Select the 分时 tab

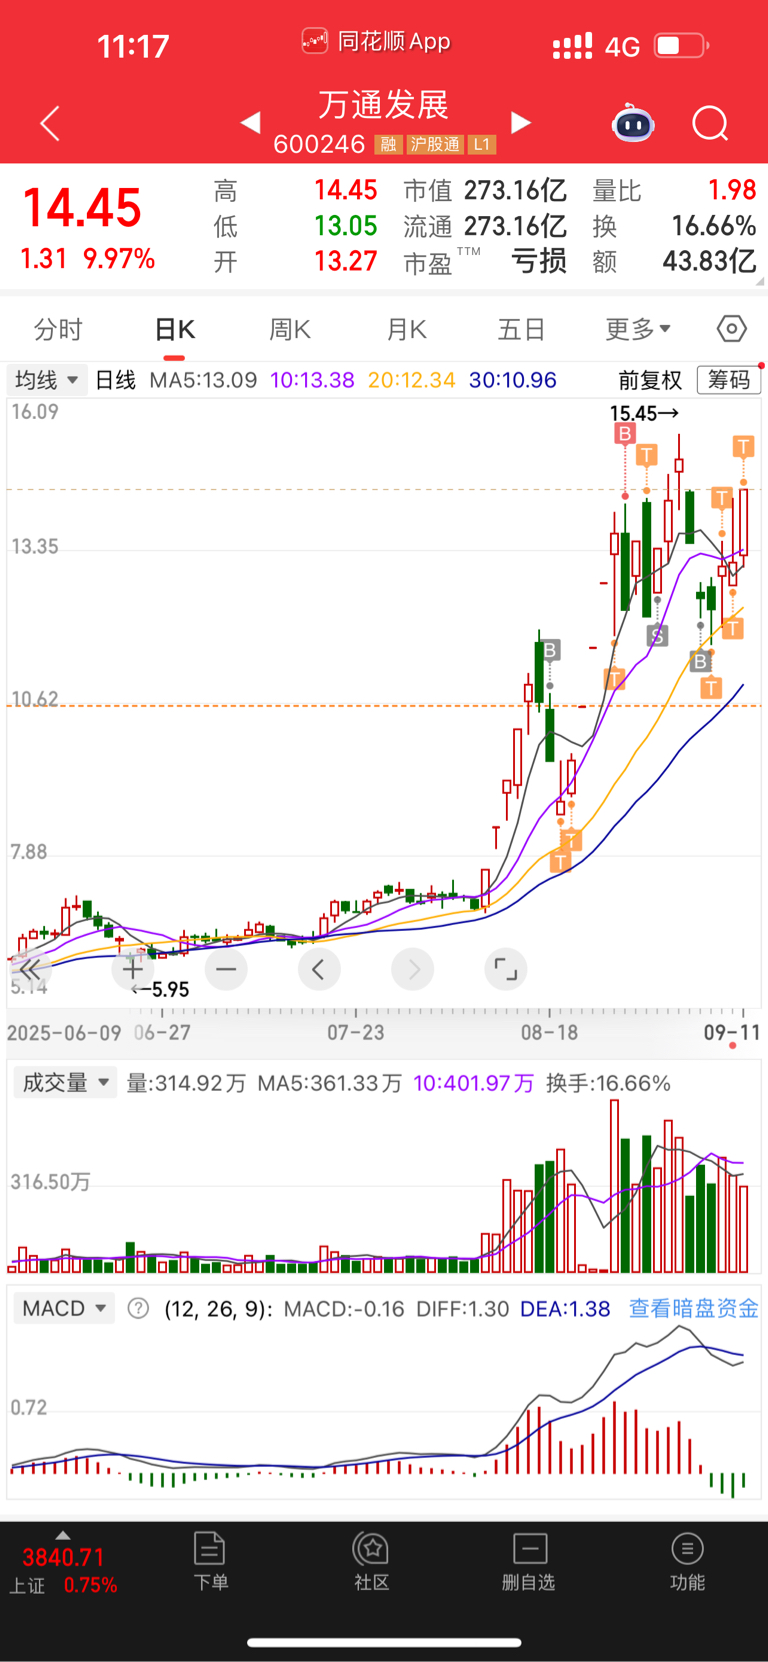pos(58,329)
